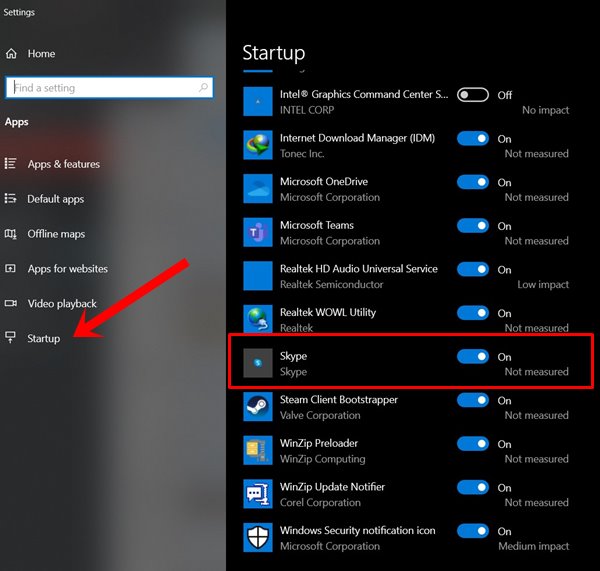Click the Internet Download Manager icon
600x571 pixels.
pyautogui.click(x=258, y=145)
